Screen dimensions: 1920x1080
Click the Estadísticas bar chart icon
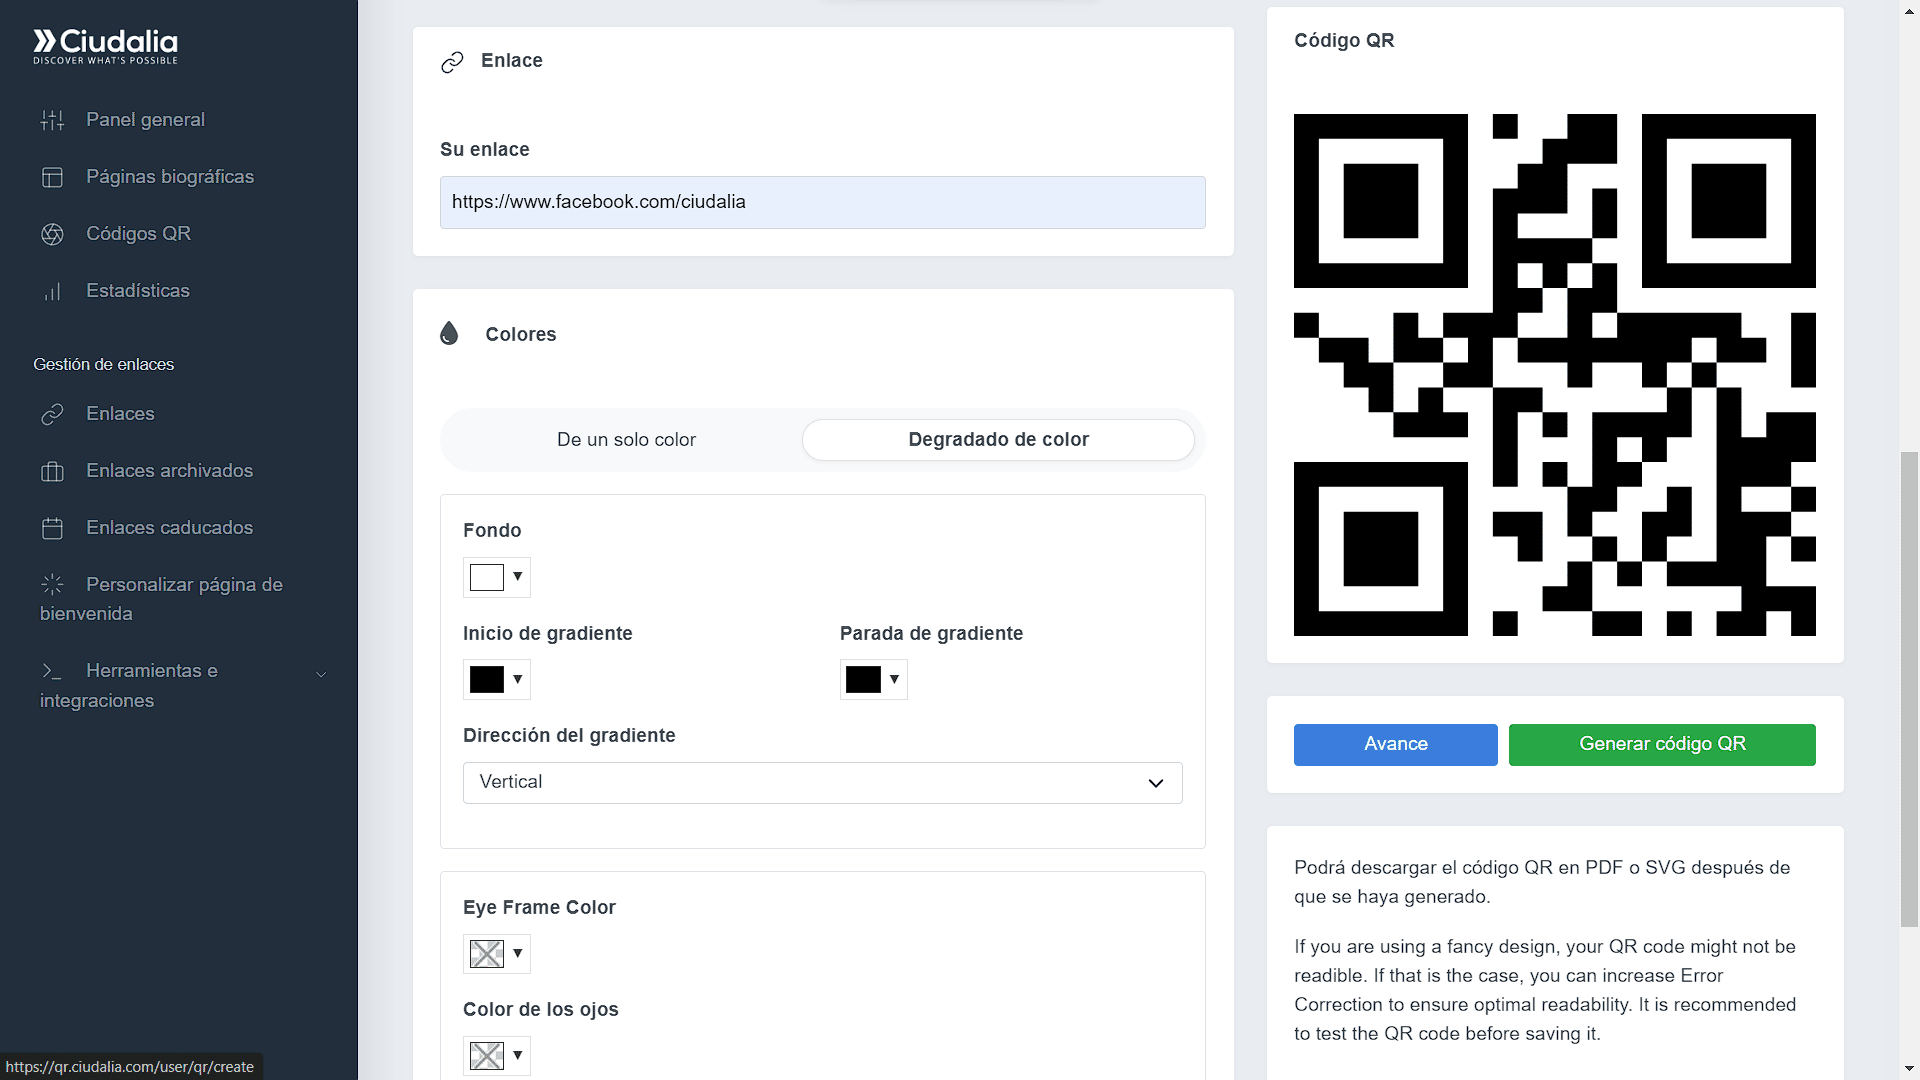[x=52, y=292]
